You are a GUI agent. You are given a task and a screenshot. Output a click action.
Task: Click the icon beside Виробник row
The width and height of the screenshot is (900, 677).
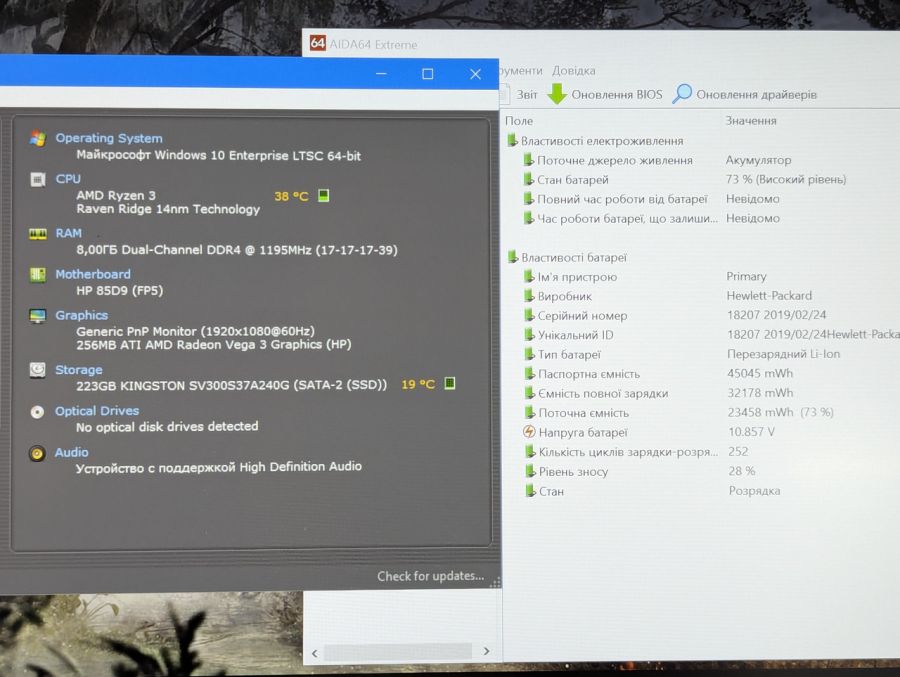click(x=529, y=296)
